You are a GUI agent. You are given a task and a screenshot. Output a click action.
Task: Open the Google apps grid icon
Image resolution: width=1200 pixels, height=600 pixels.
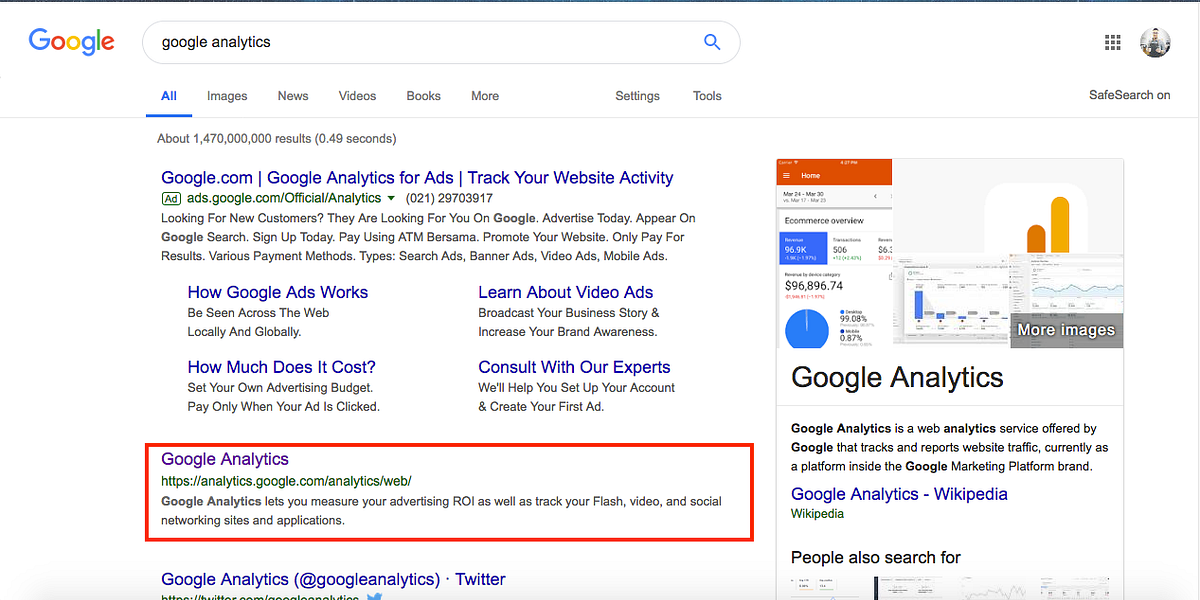tap(1112, 41)
